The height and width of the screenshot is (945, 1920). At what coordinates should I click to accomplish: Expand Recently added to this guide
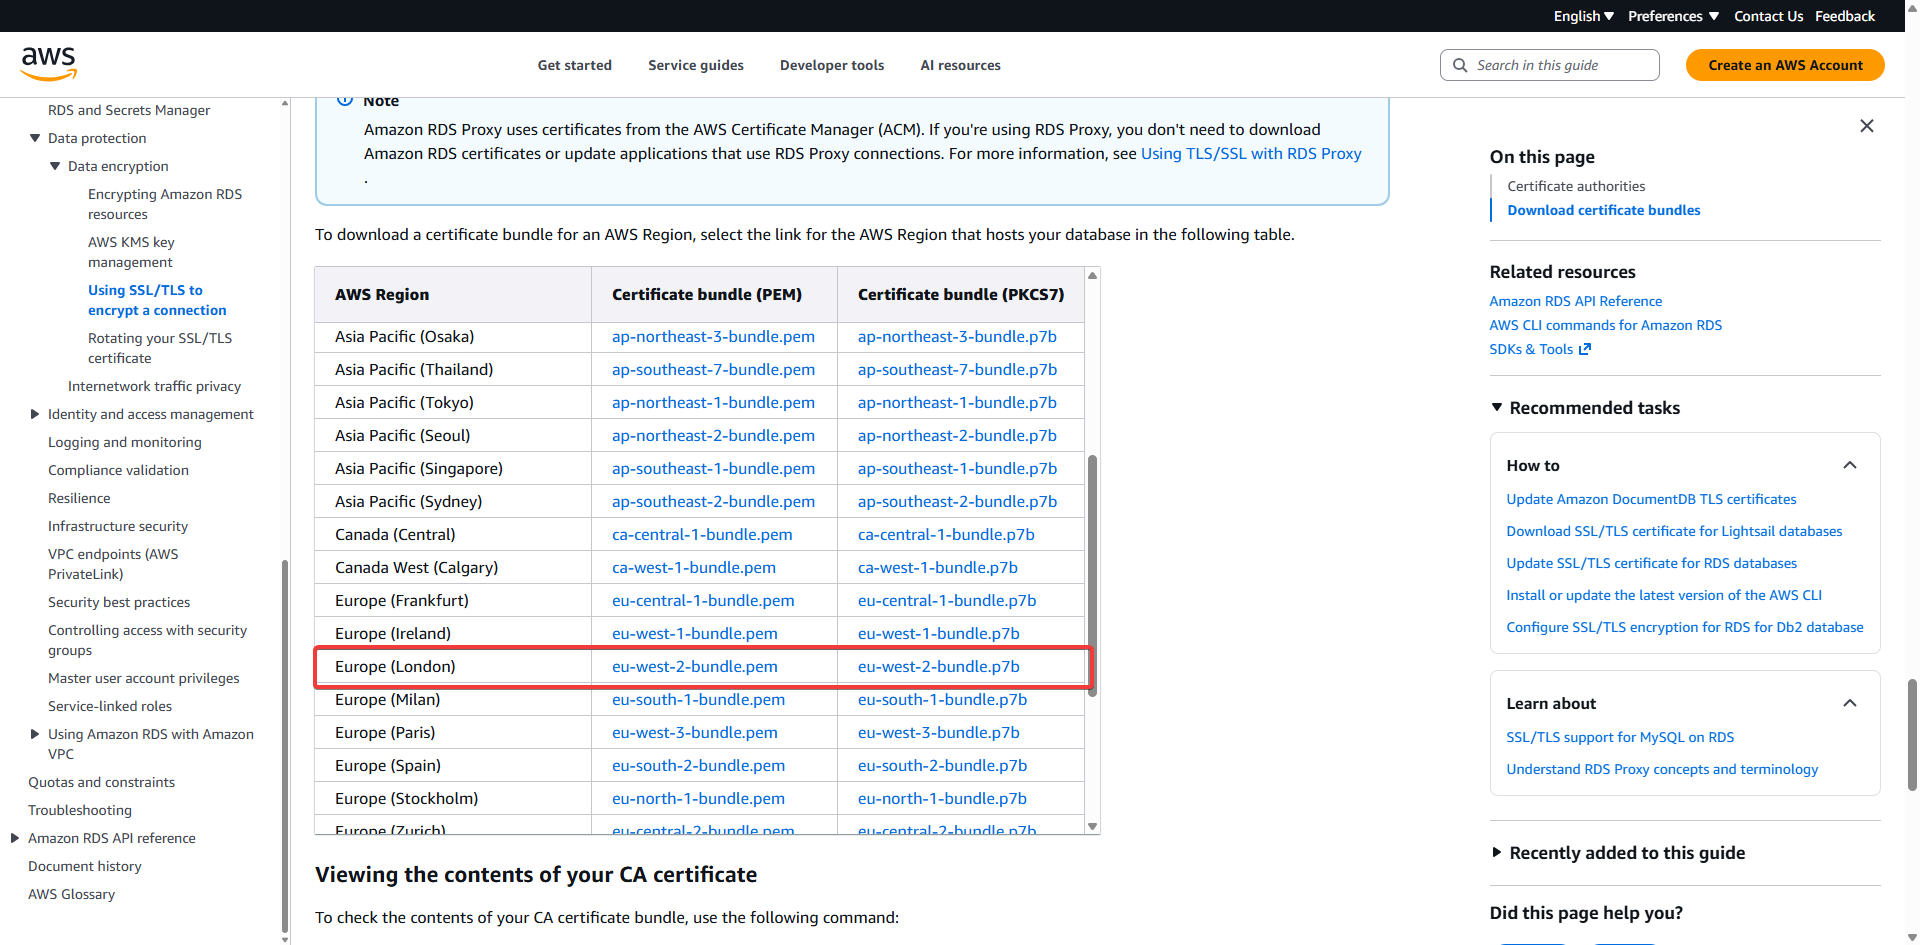coord(1496,853)
